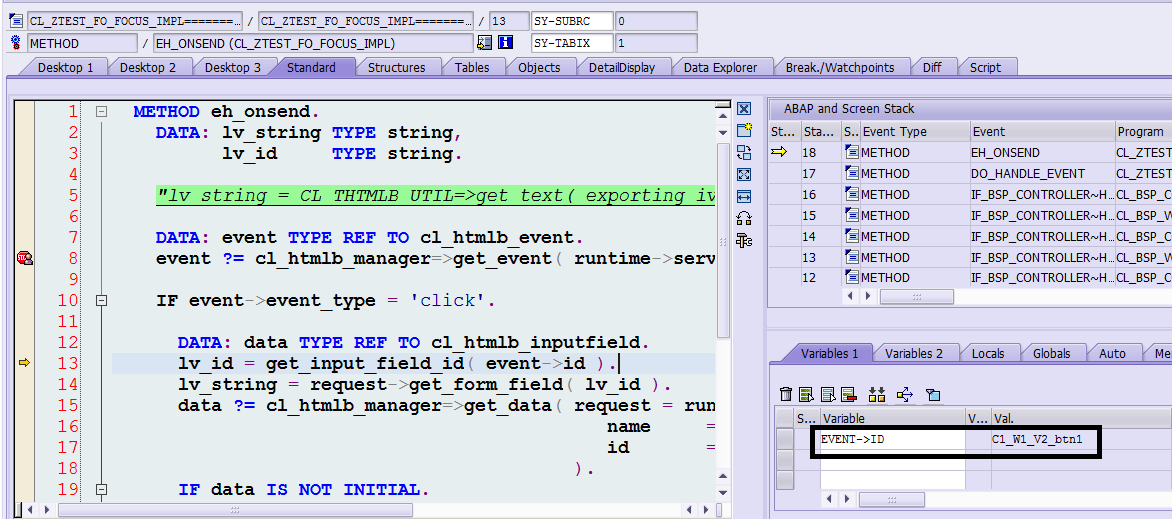Click the blue info icon beside EH_ONSEND
The height and width of the screenshot is (519, 1172).
point(505,43)
